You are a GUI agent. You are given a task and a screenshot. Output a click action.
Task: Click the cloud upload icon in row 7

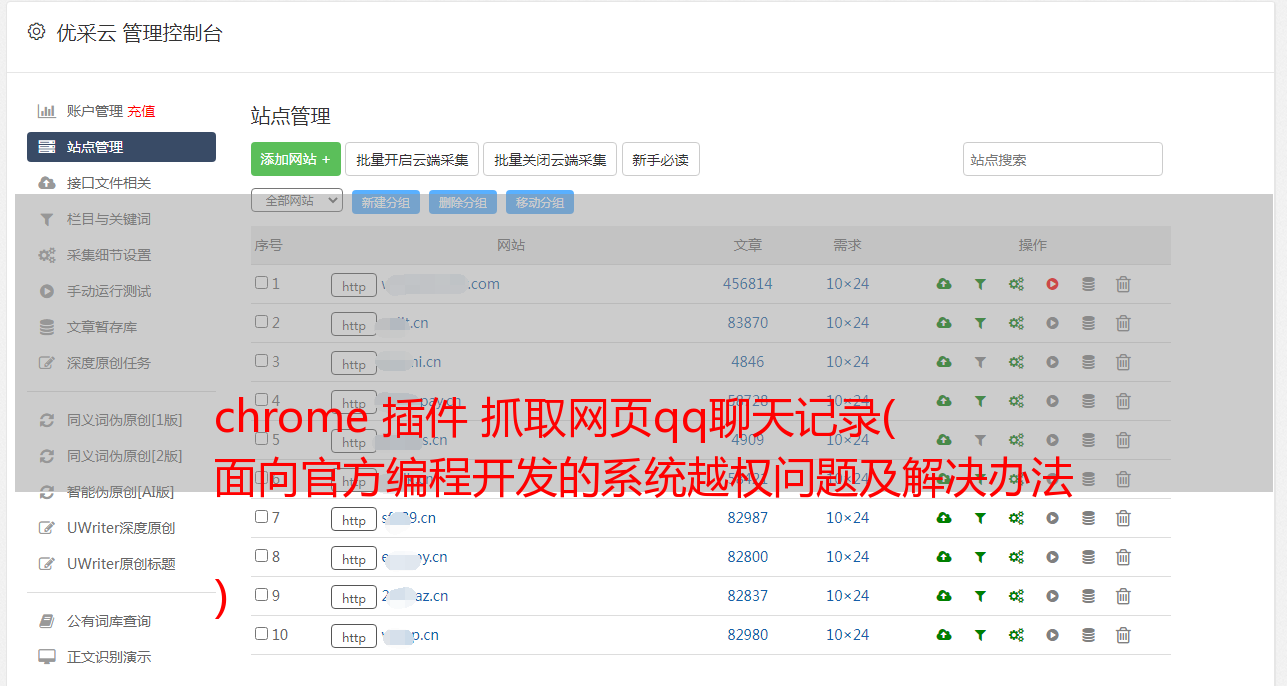pyautogui.click(x=944, y=518)
